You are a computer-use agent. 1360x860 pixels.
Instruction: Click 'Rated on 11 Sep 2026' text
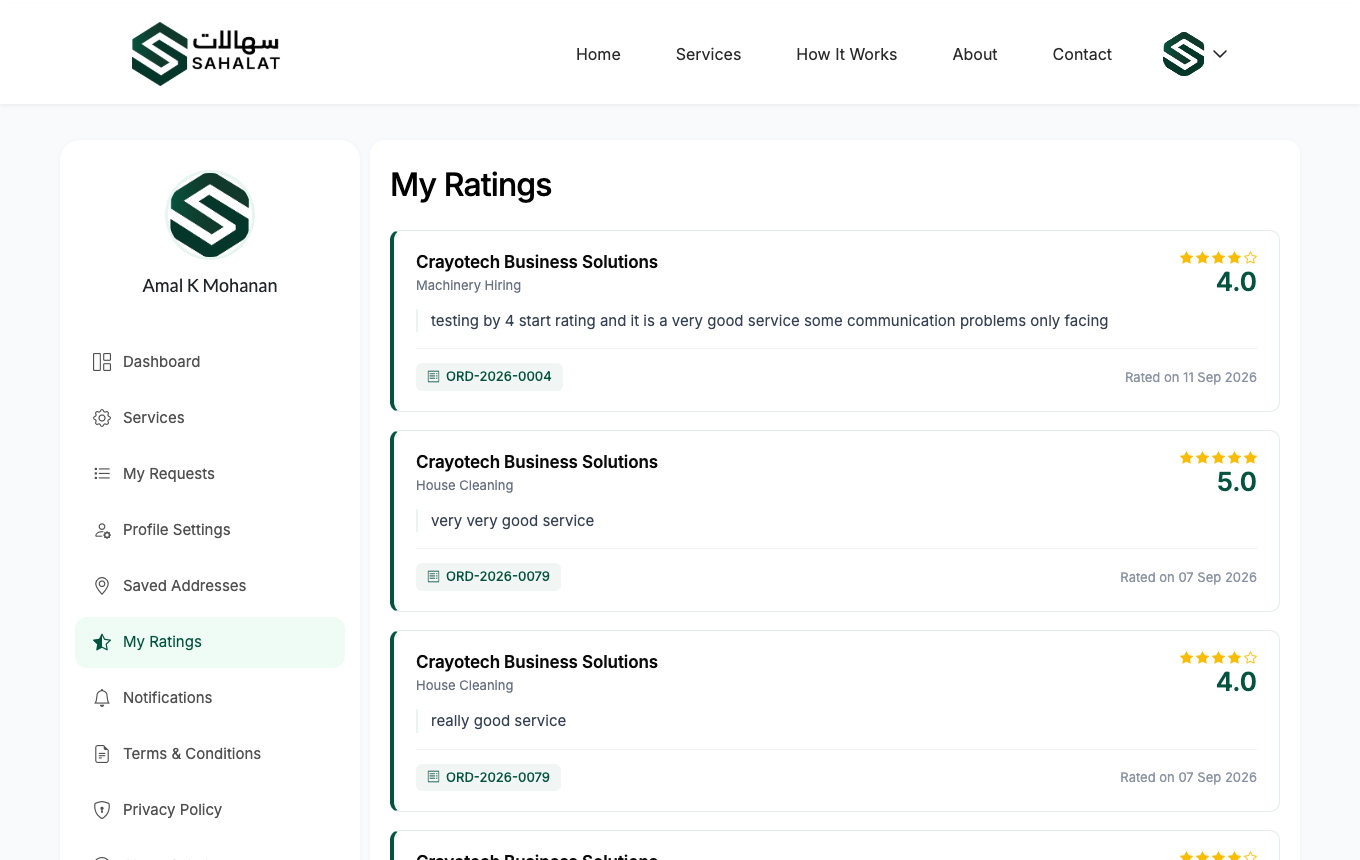pyautogui.click(x=1191, y=378)
